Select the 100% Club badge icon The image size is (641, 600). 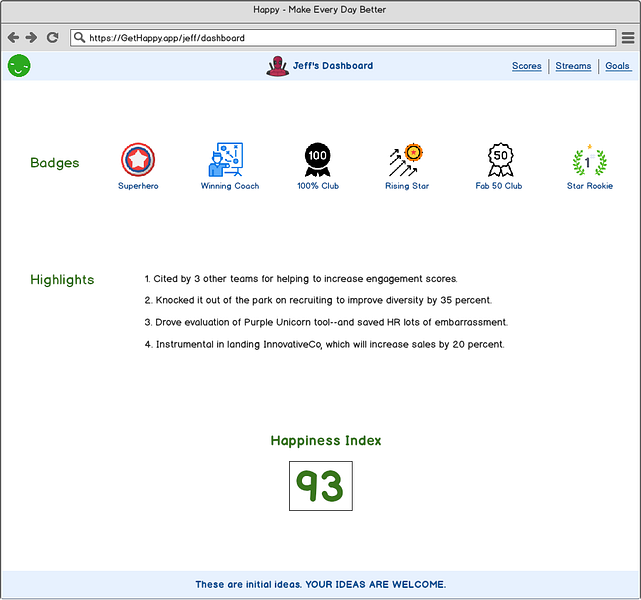[x=318, y=159]
